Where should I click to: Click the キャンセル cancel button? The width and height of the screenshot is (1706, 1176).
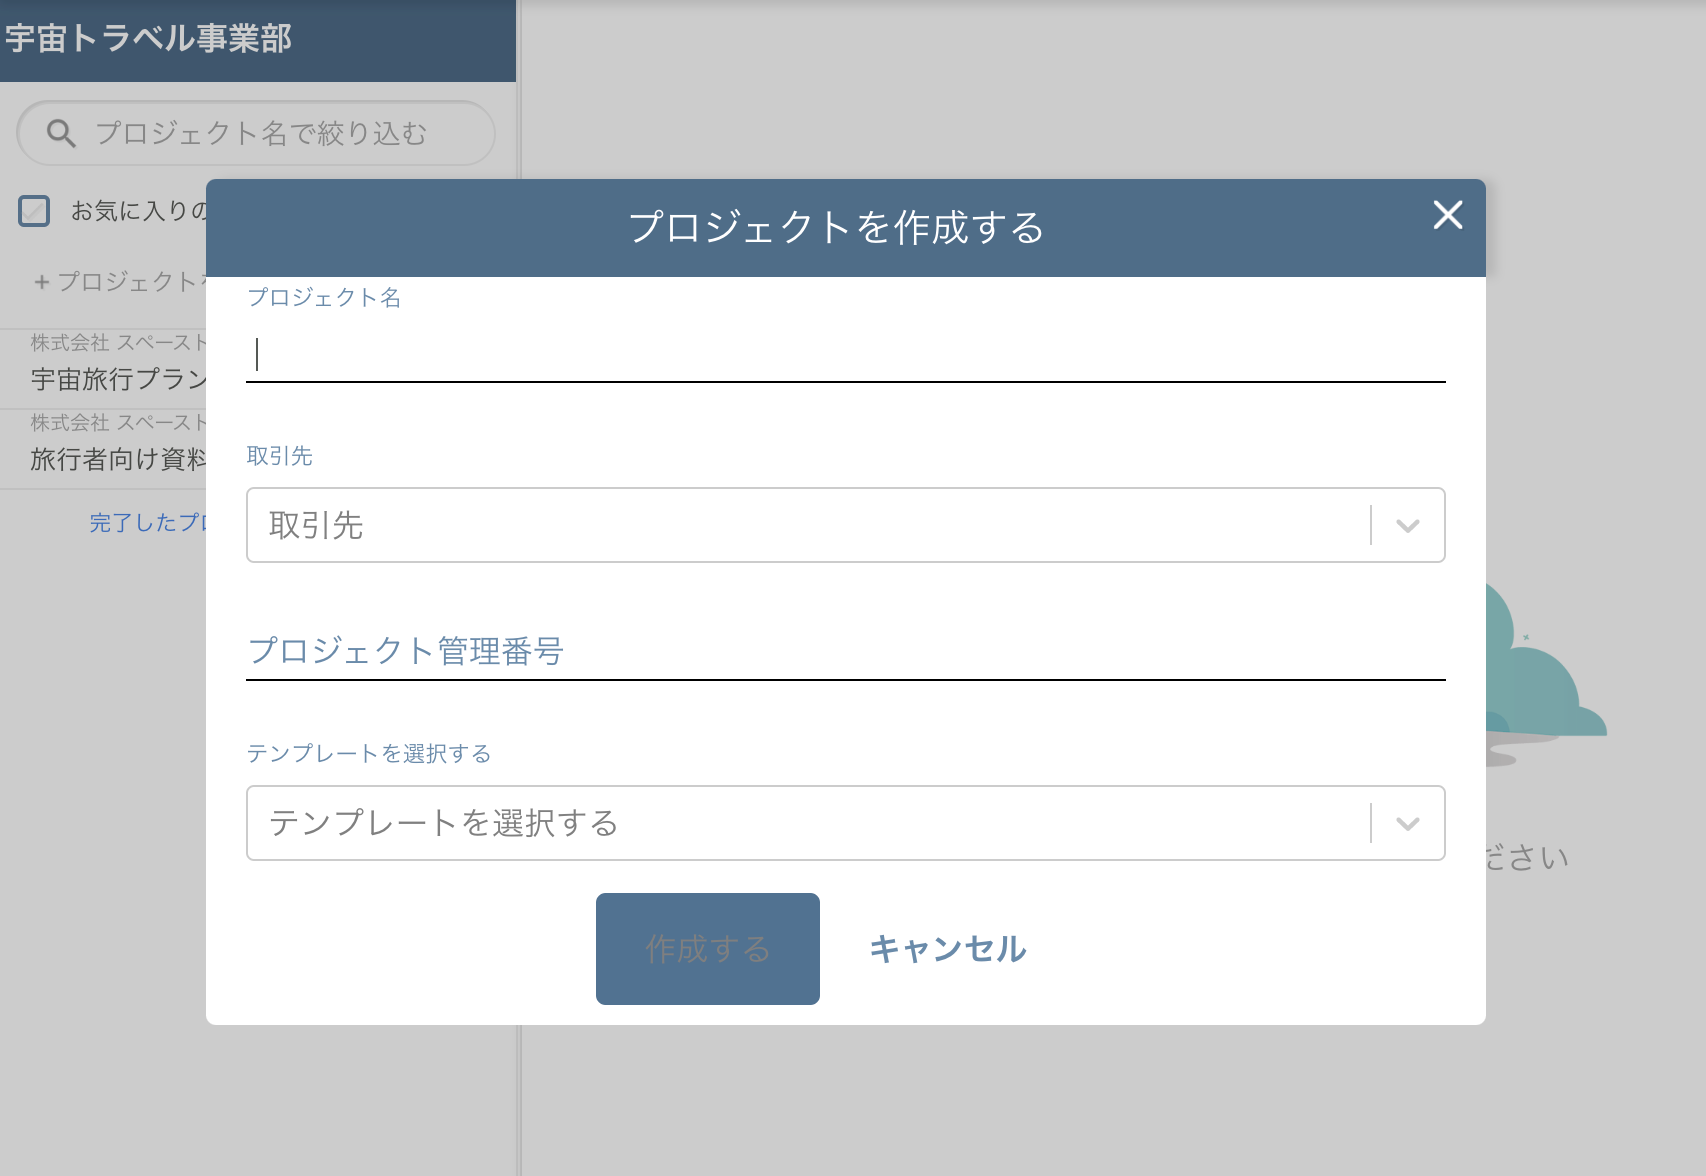pos(947,950)
